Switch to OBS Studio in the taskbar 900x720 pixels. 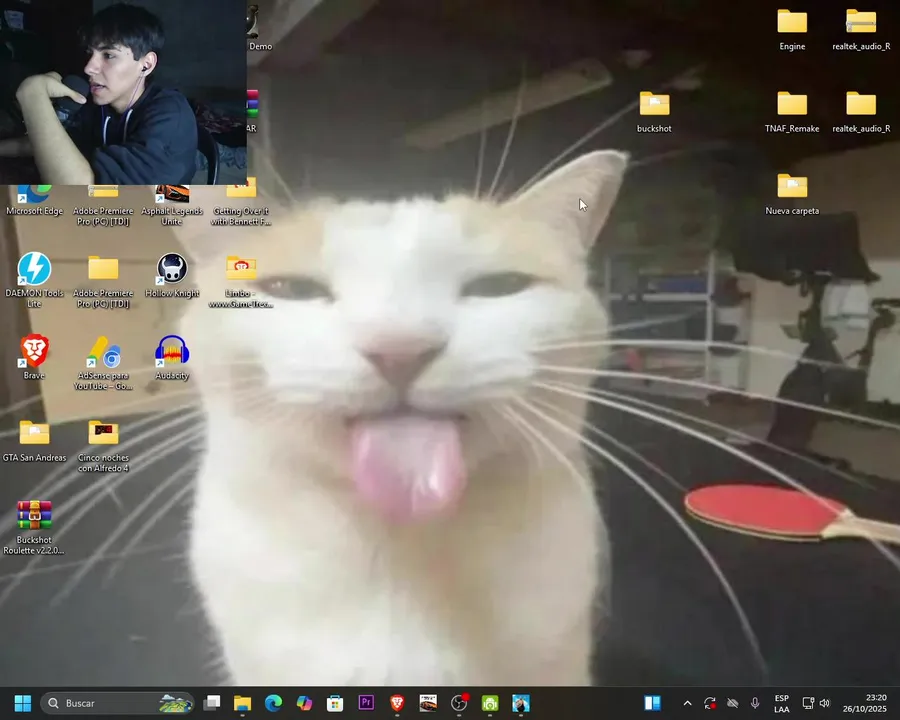pyautogui.click(x=459, y=703)
